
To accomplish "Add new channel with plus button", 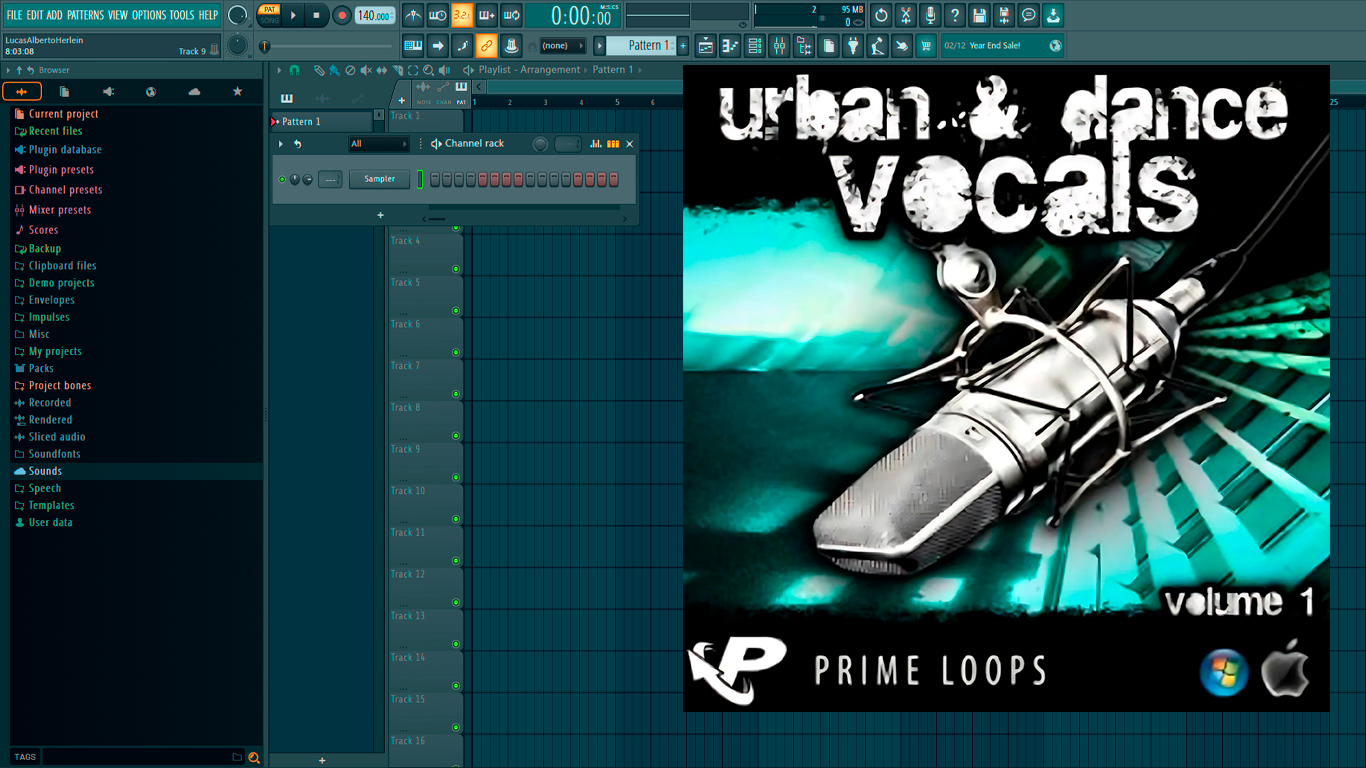I will coord(380,215).
